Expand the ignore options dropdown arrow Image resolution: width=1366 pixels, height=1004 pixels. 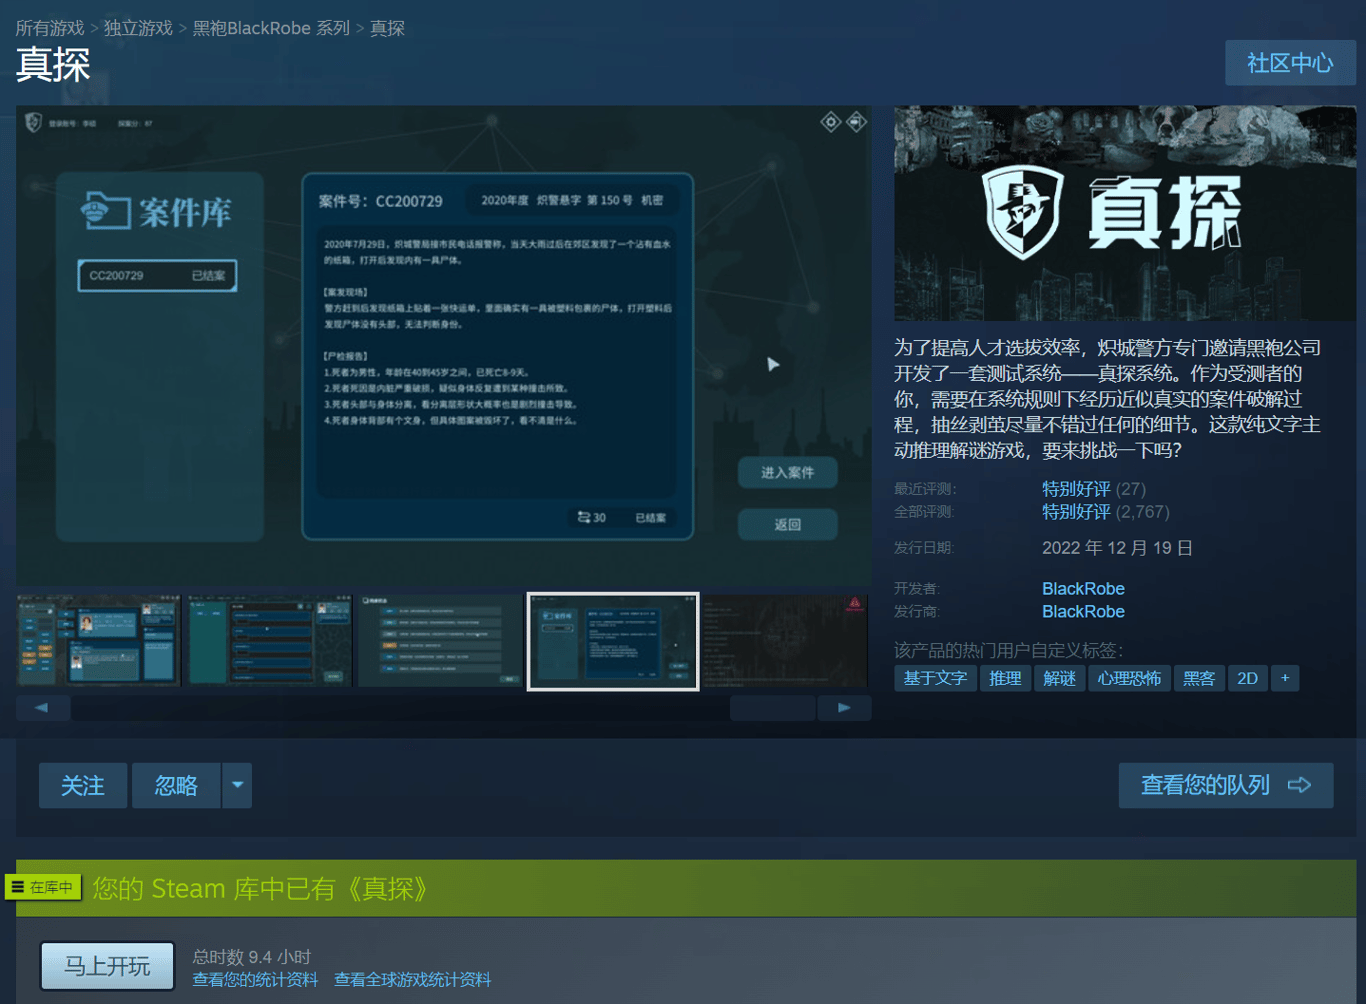(237, 785)
